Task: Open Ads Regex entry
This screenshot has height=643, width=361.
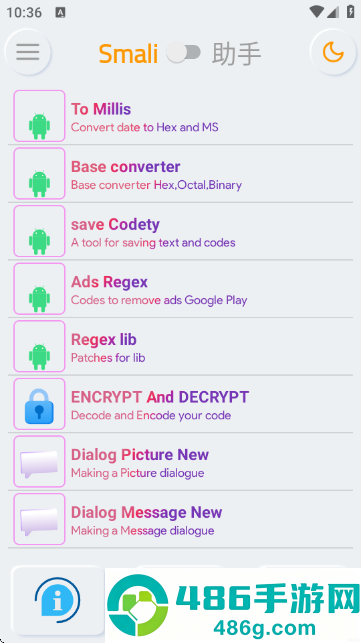Action: click(x=180, y=289)
